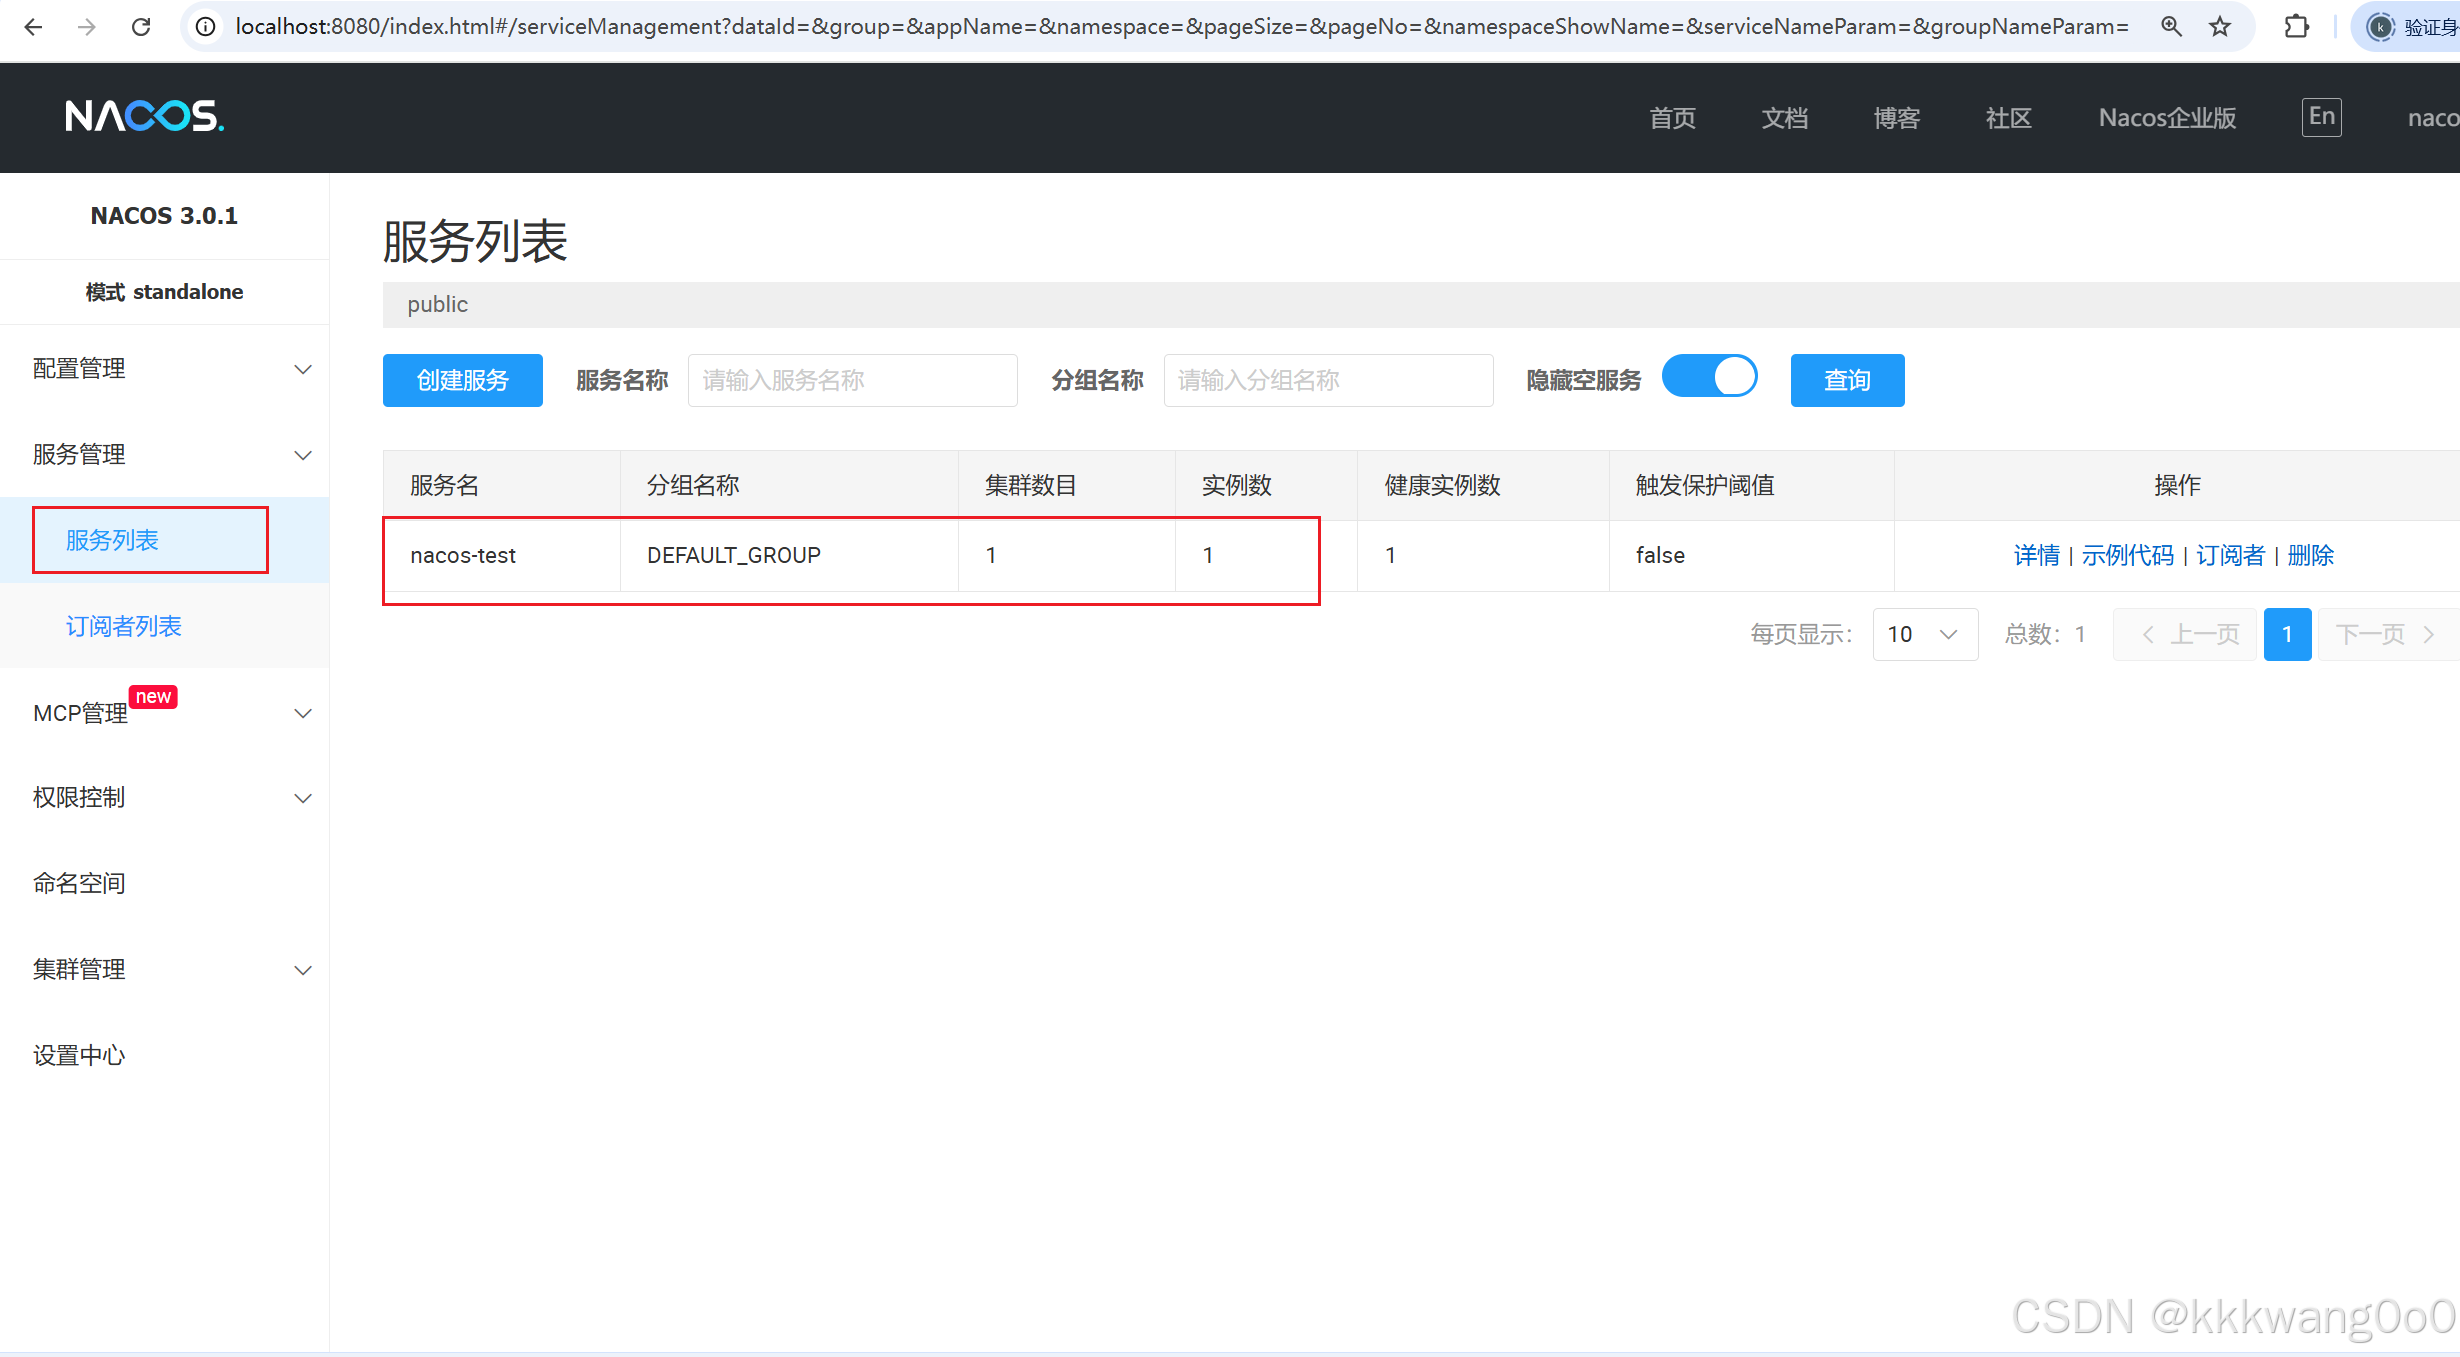Toggle the 隐藏空服务 switch
This screenshot has width=2460, height=1357.
coord(1709,377)
